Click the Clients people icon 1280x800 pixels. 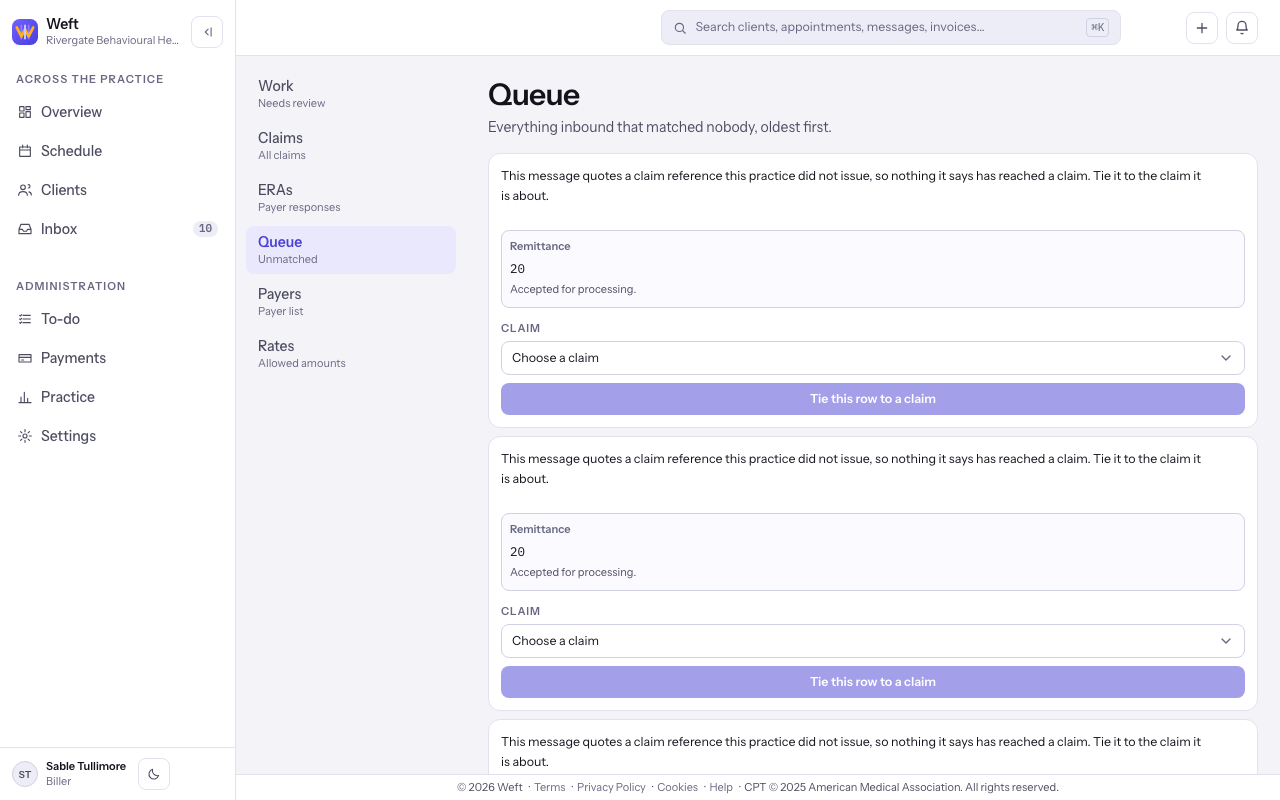25,190
